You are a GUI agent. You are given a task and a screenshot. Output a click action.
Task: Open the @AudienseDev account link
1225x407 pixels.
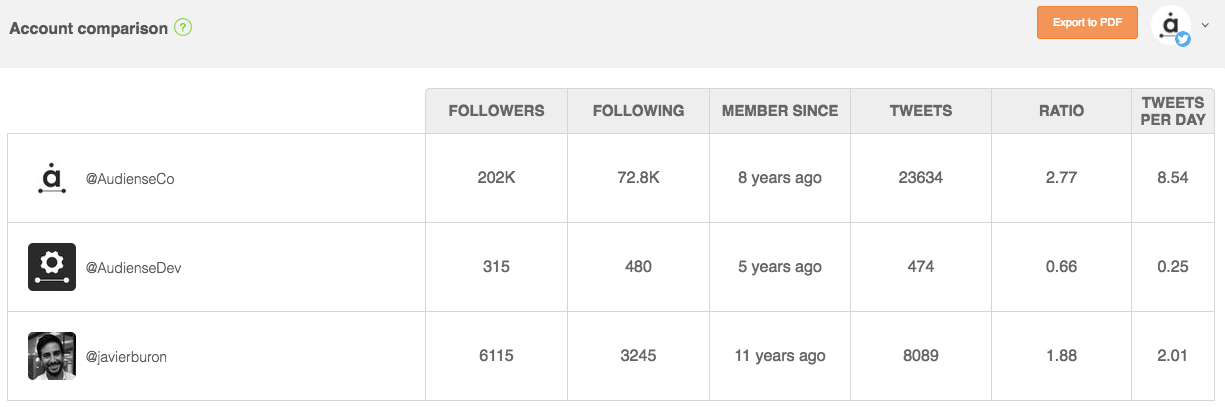click(x=133, y=268)
